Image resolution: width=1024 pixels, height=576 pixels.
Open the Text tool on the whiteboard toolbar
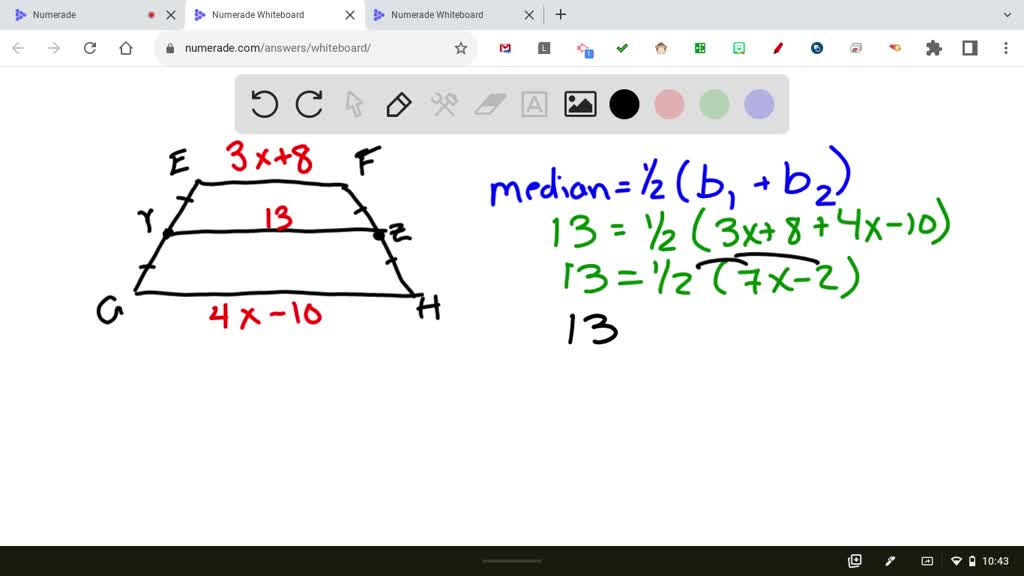(x=534, y=104)
